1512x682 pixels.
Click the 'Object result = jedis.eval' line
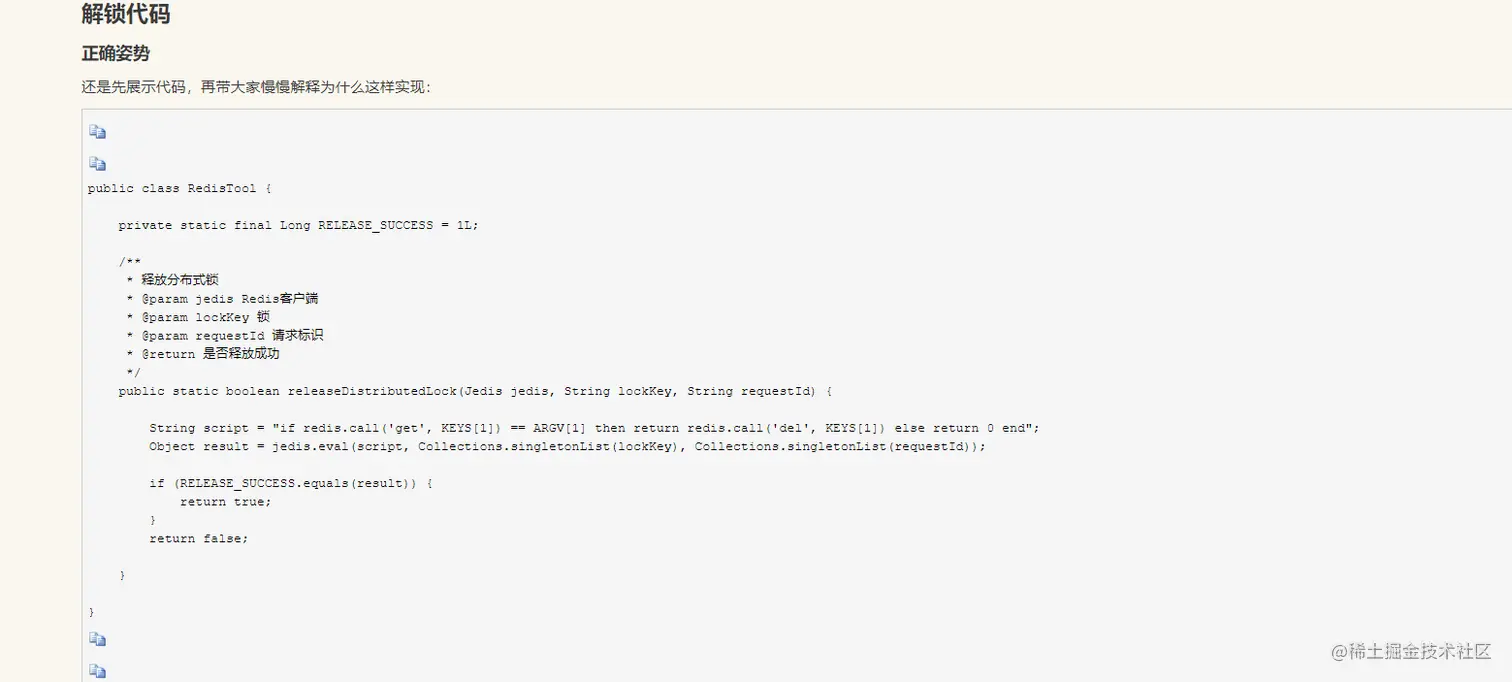(567, 446)
